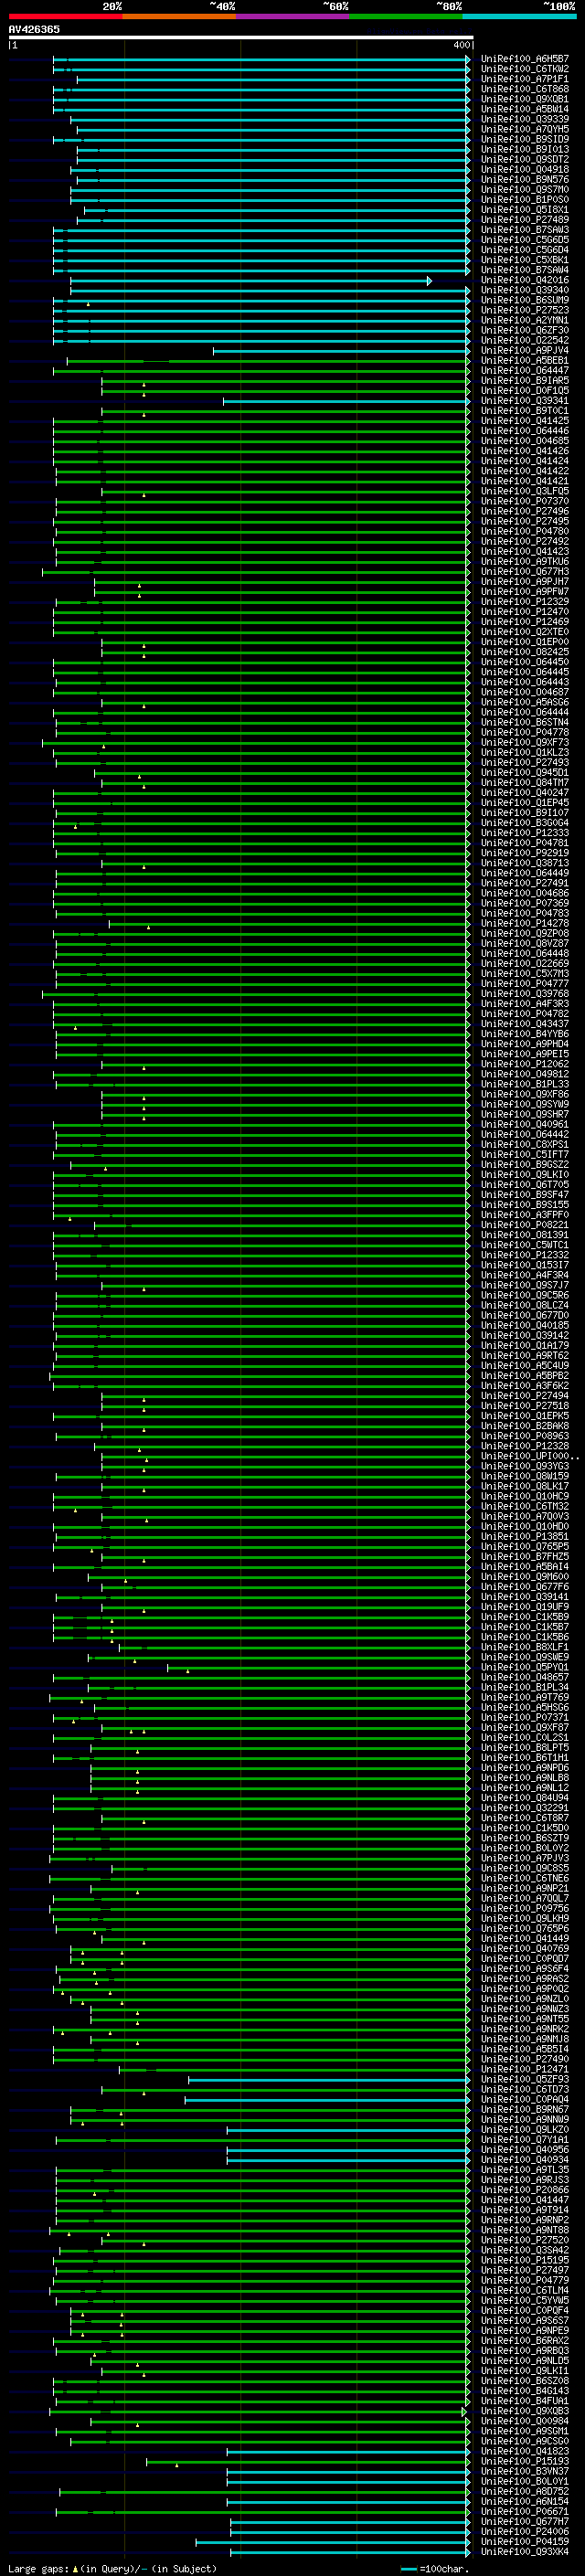This screenshot has height=2576, width=585.
Task: Select the UniRef100_C6TM32 entry
Action: (x=525, y=1506)
